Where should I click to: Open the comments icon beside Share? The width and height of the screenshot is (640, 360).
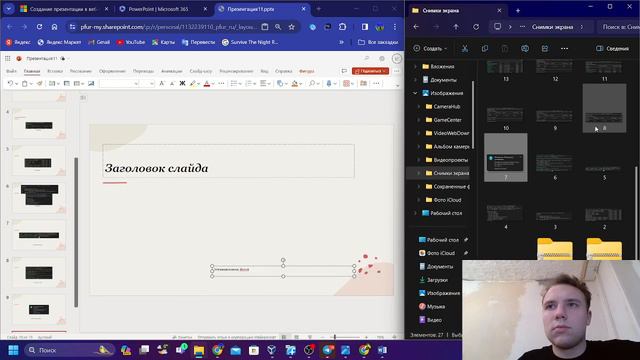tap(344, 71)
